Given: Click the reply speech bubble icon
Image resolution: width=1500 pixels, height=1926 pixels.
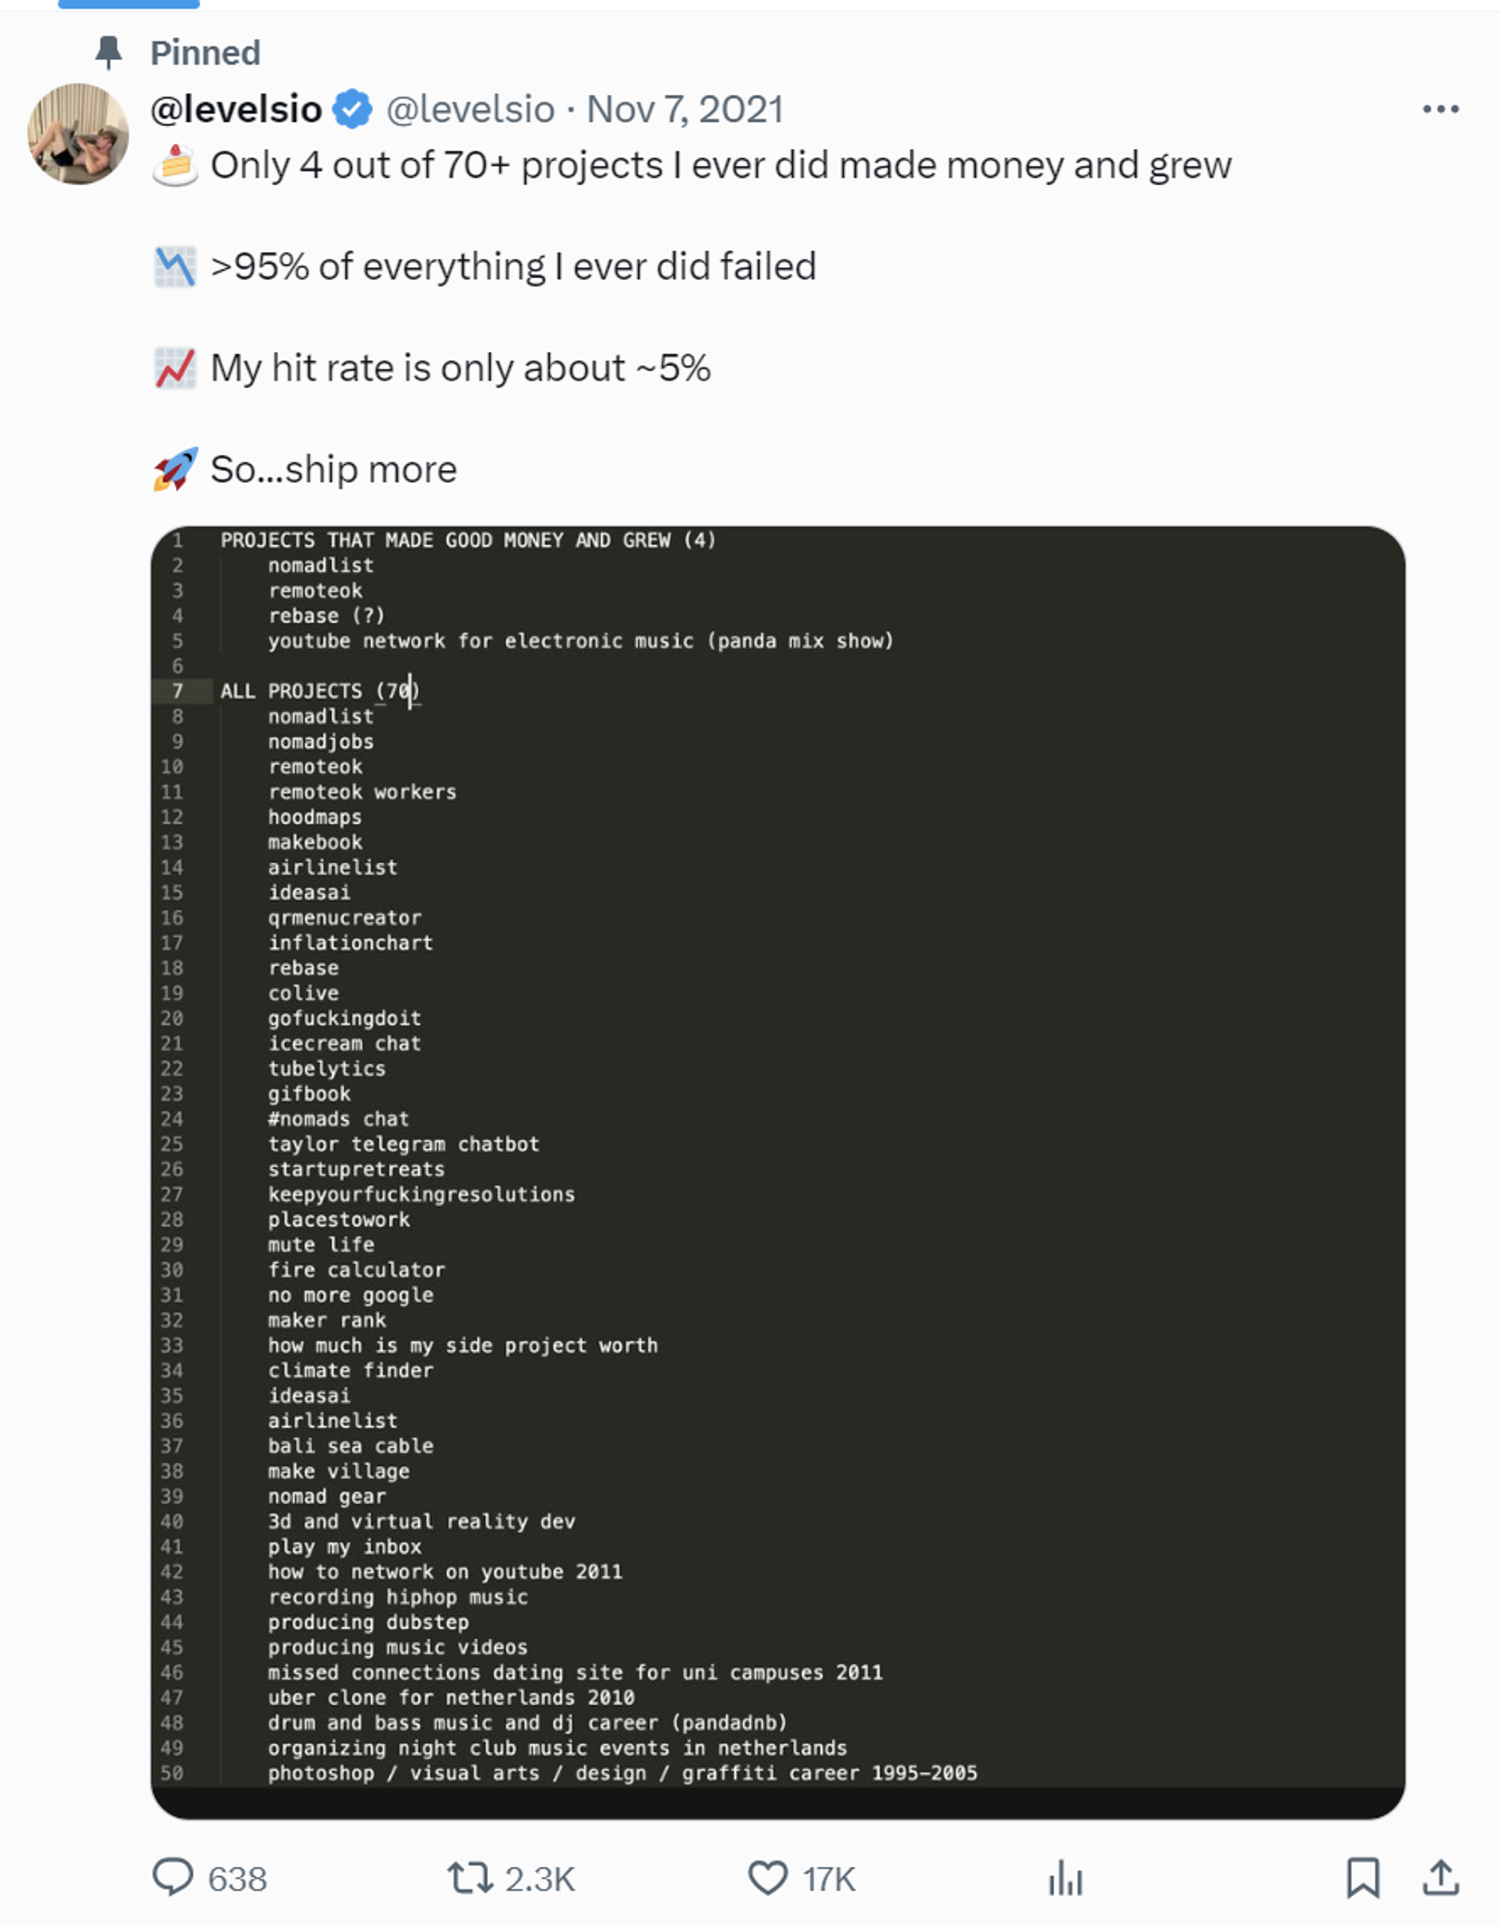Looking at the screenshot, I should [172, 1877].
